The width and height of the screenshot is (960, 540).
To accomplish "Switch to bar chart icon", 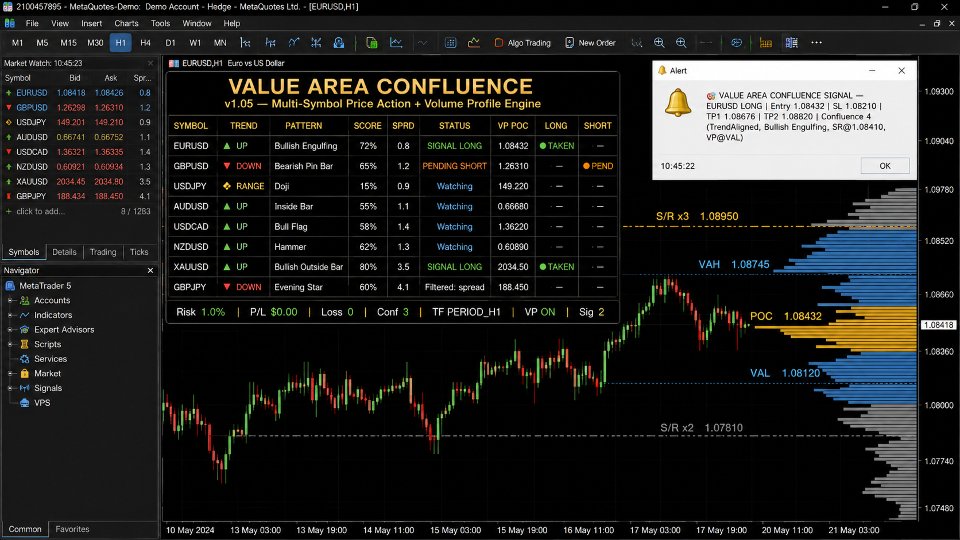I will (246, 43).
